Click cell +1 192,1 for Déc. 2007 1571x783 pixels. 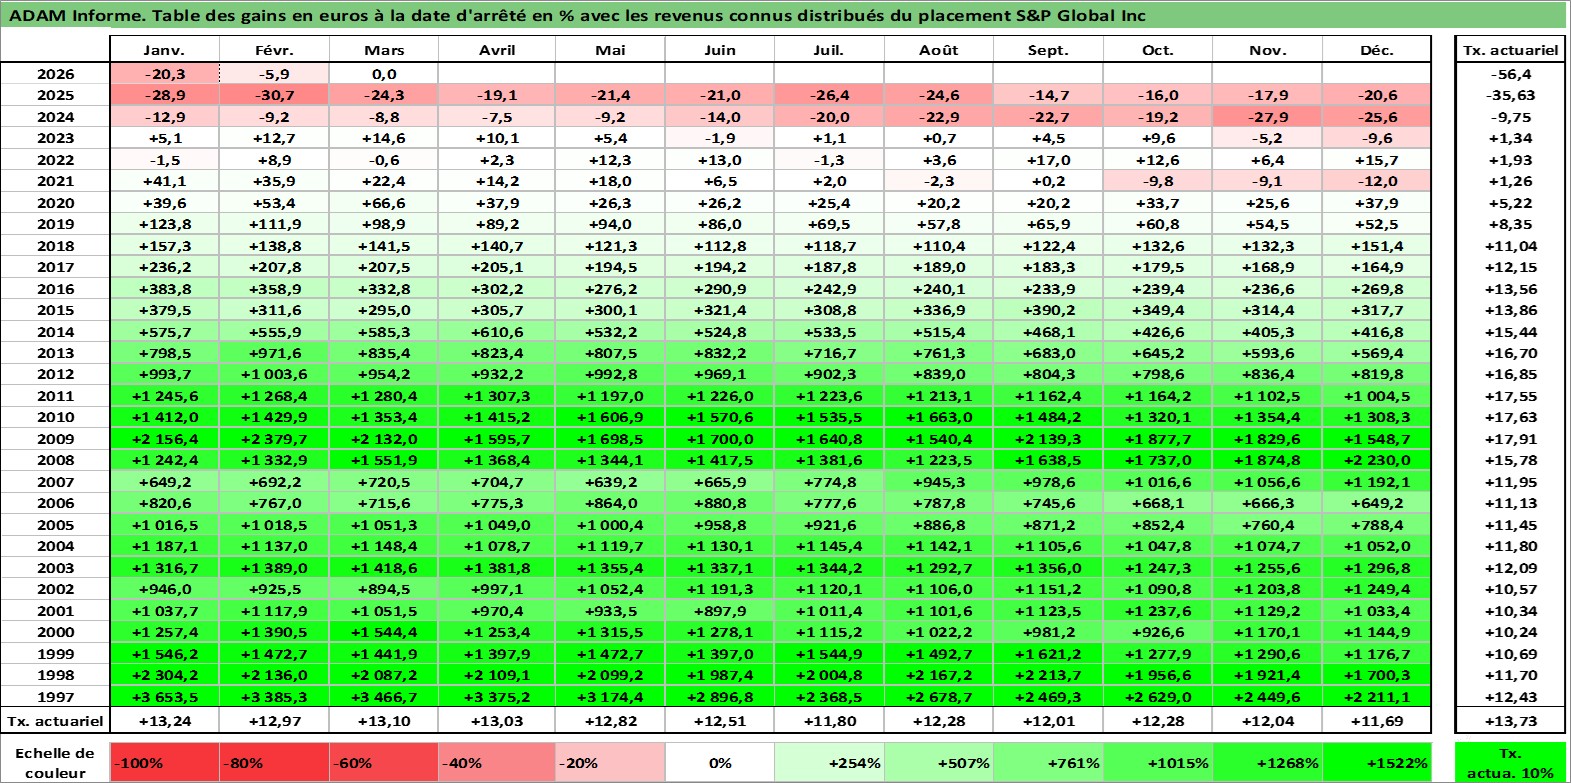1376,482
